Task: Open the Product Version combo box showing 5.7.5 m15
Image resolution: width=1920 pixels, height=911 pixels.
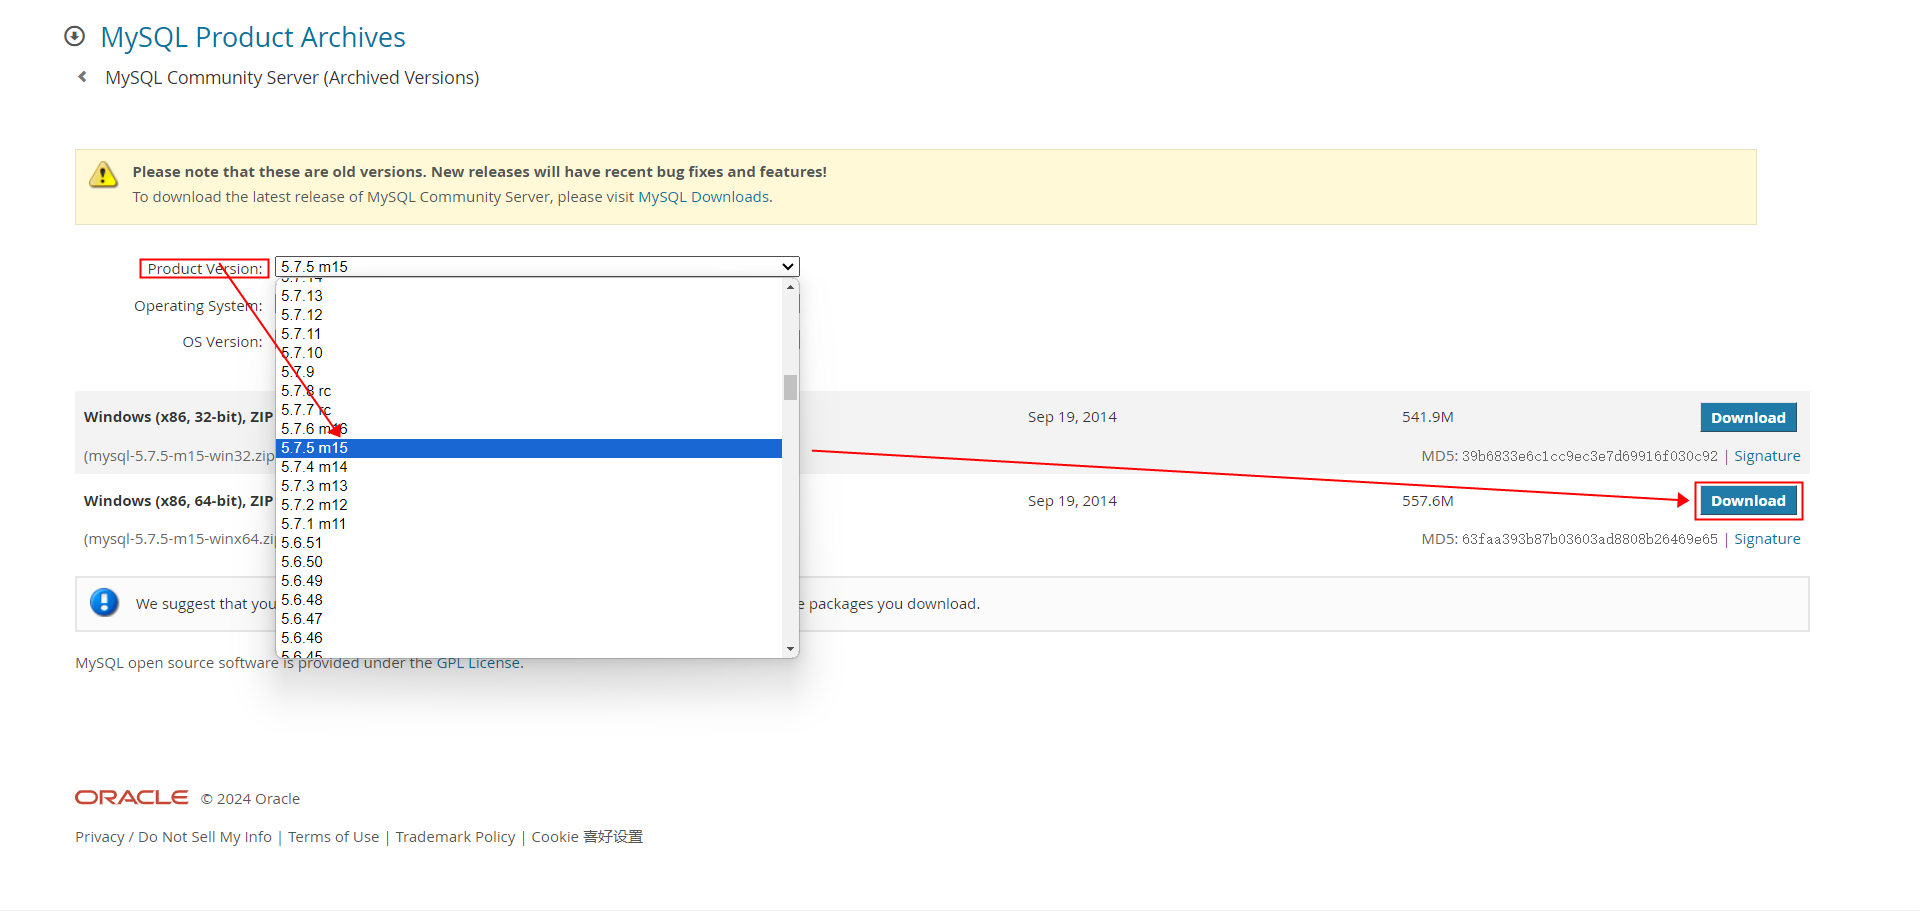Action: click(x=537, y=267)
